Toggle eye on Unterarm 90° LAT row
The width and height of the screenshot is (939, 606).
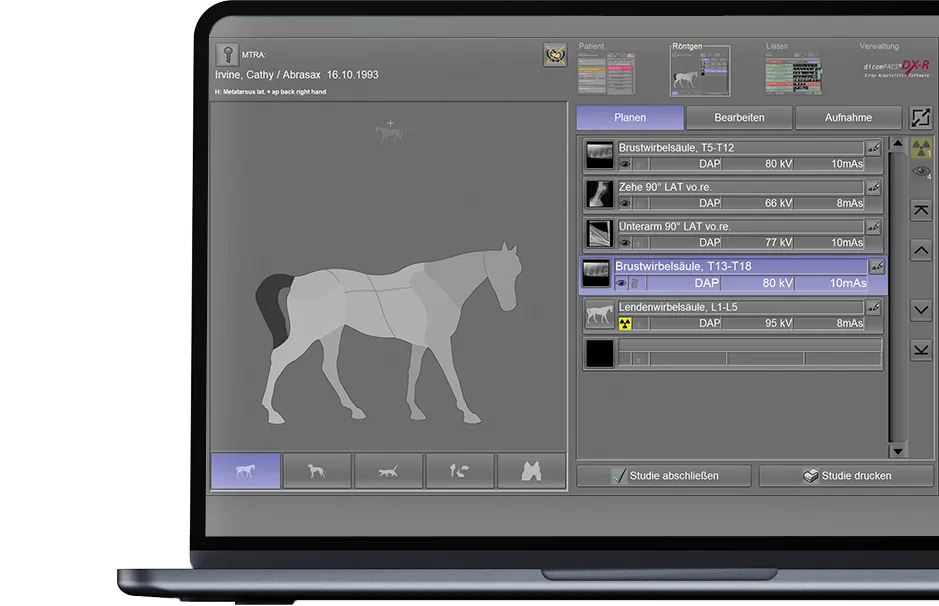[625, 243]
